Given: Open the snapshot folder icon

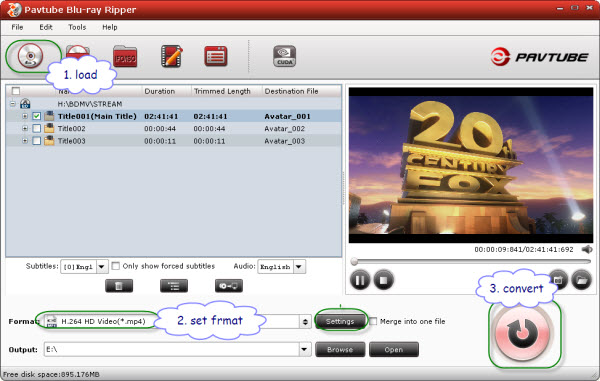Looking at the screenshot, I should 582,280.
